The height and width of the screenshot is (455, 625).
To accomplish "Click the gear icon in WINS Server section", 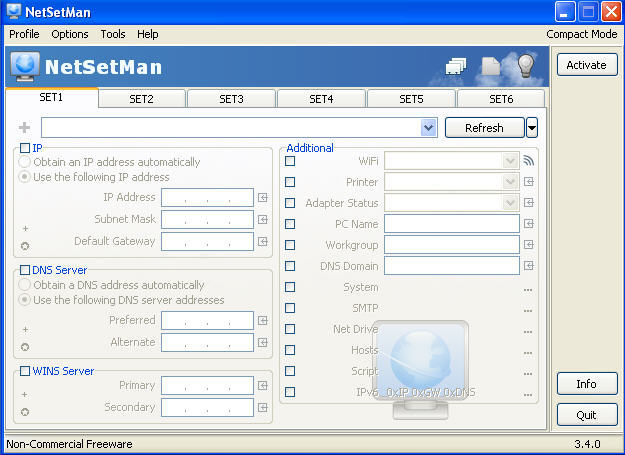I will pyautogui.click(x=25, y=412).
